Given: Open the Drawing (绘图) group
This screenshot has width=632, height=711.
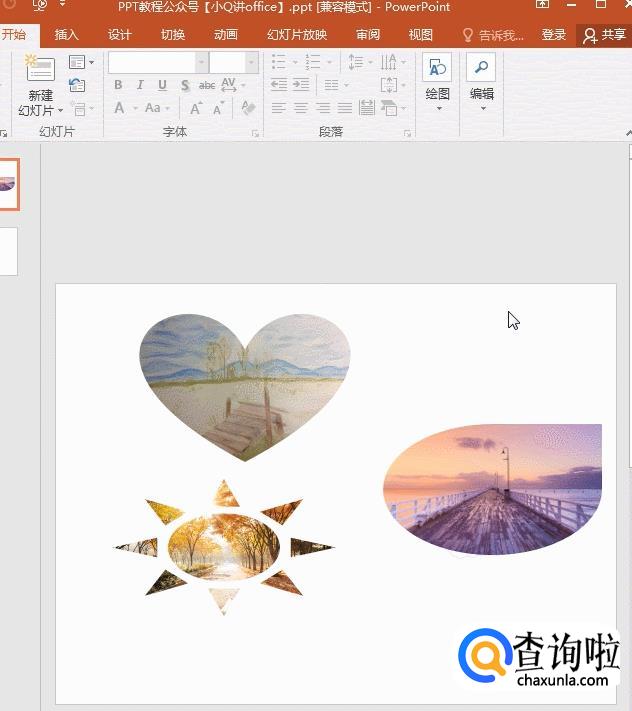Looking at the screenshot, I should pos(438,82).
